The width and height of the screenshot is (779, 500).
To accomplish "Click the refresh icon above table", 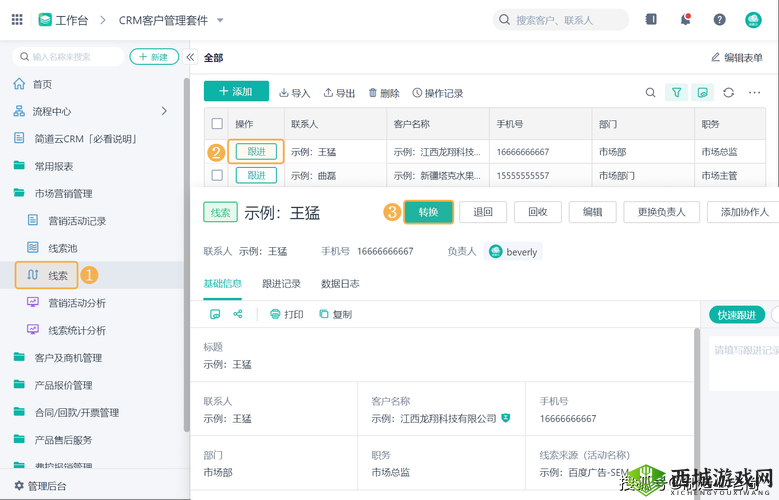I will [x=728, y=92].
